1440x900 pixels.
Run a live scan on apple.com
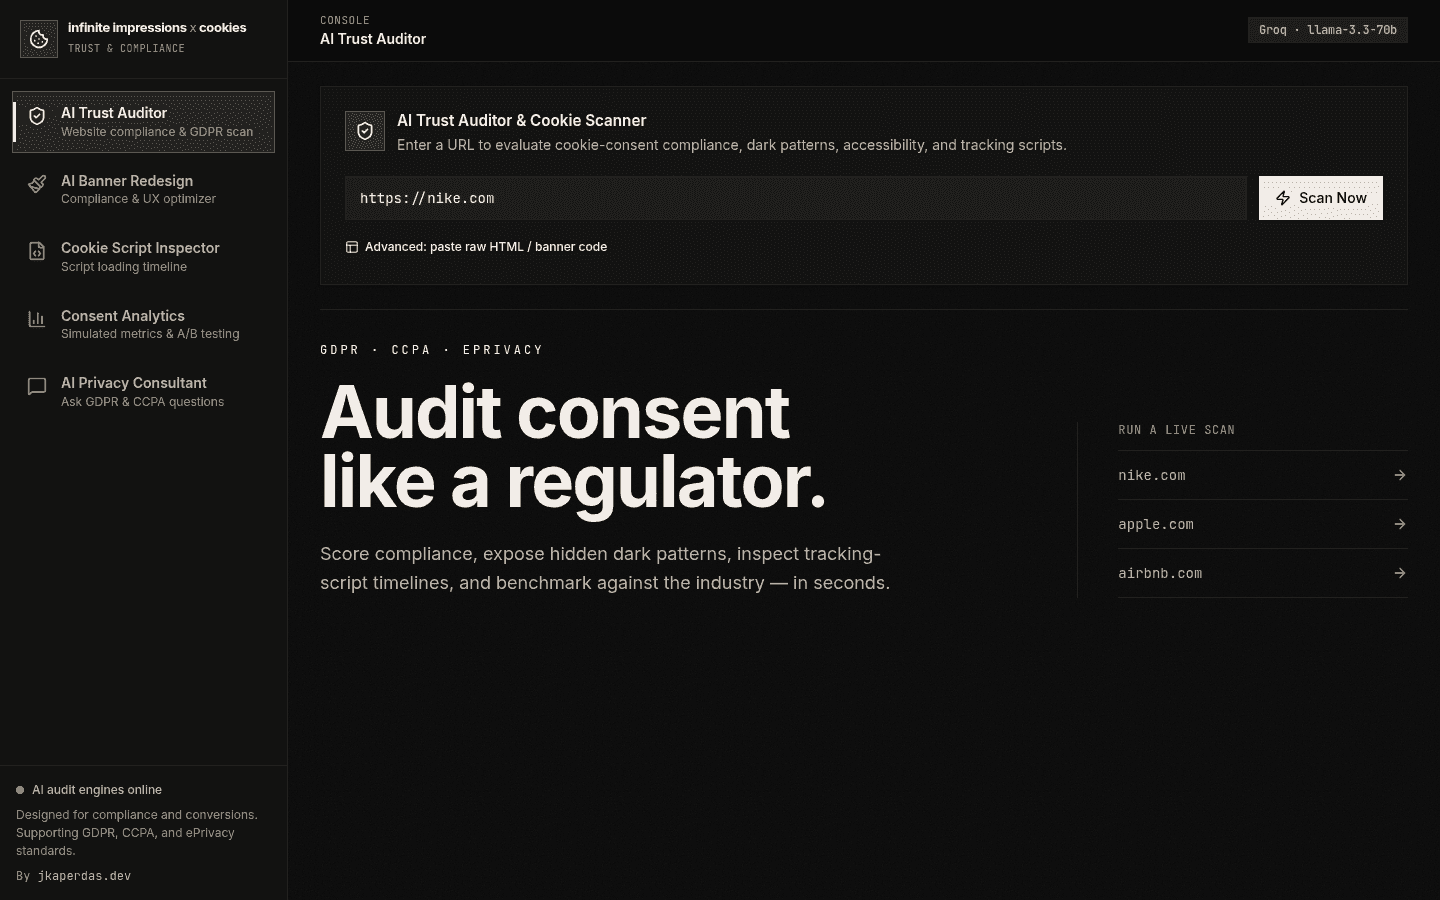pyautogui.click(x=1262, y=524)
